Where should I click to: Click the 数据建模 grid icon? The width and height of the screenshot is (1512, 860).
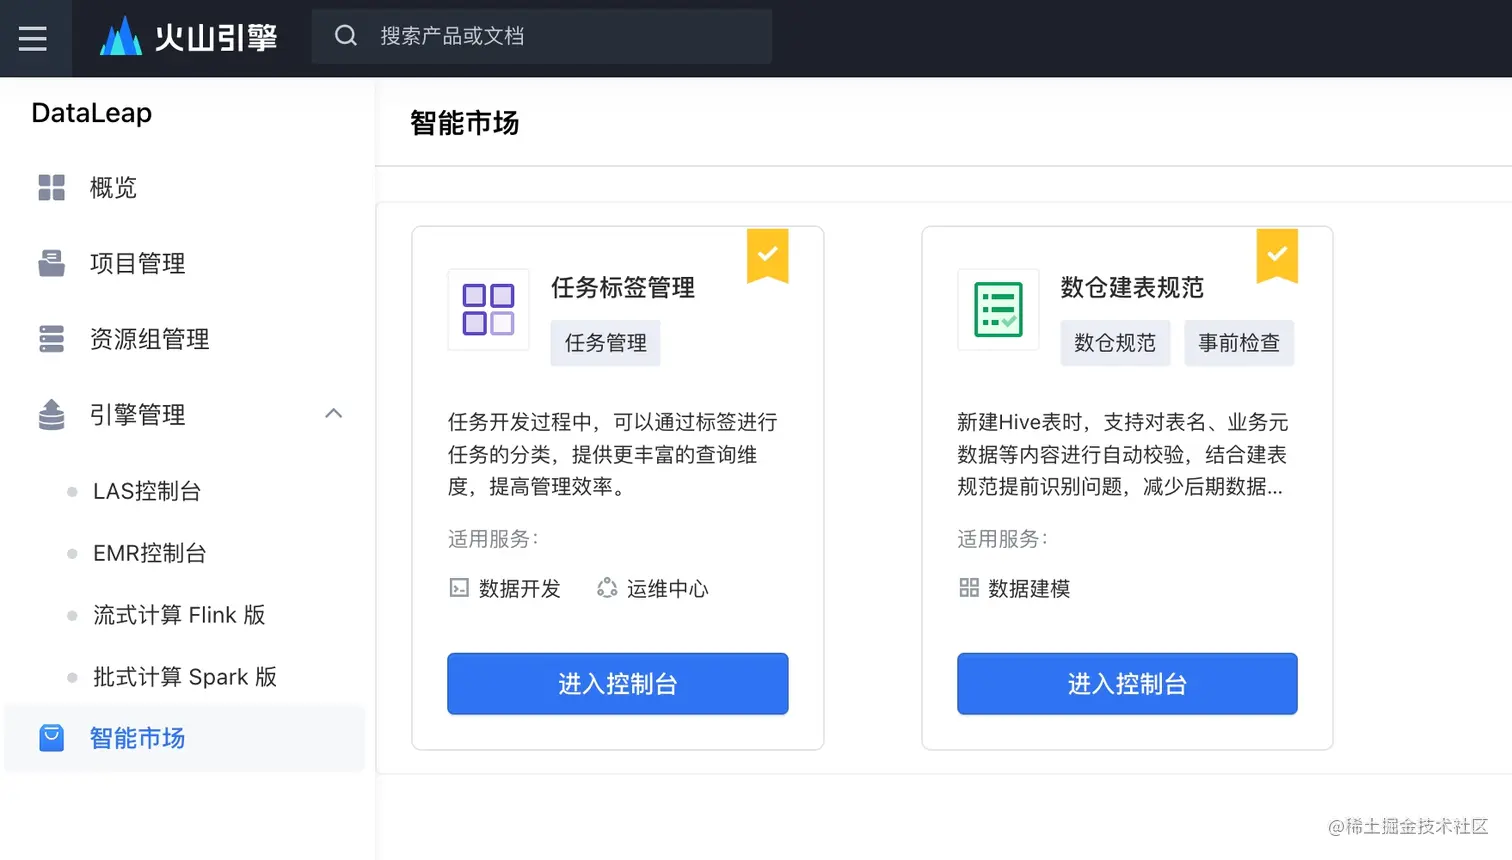[969, 588]
